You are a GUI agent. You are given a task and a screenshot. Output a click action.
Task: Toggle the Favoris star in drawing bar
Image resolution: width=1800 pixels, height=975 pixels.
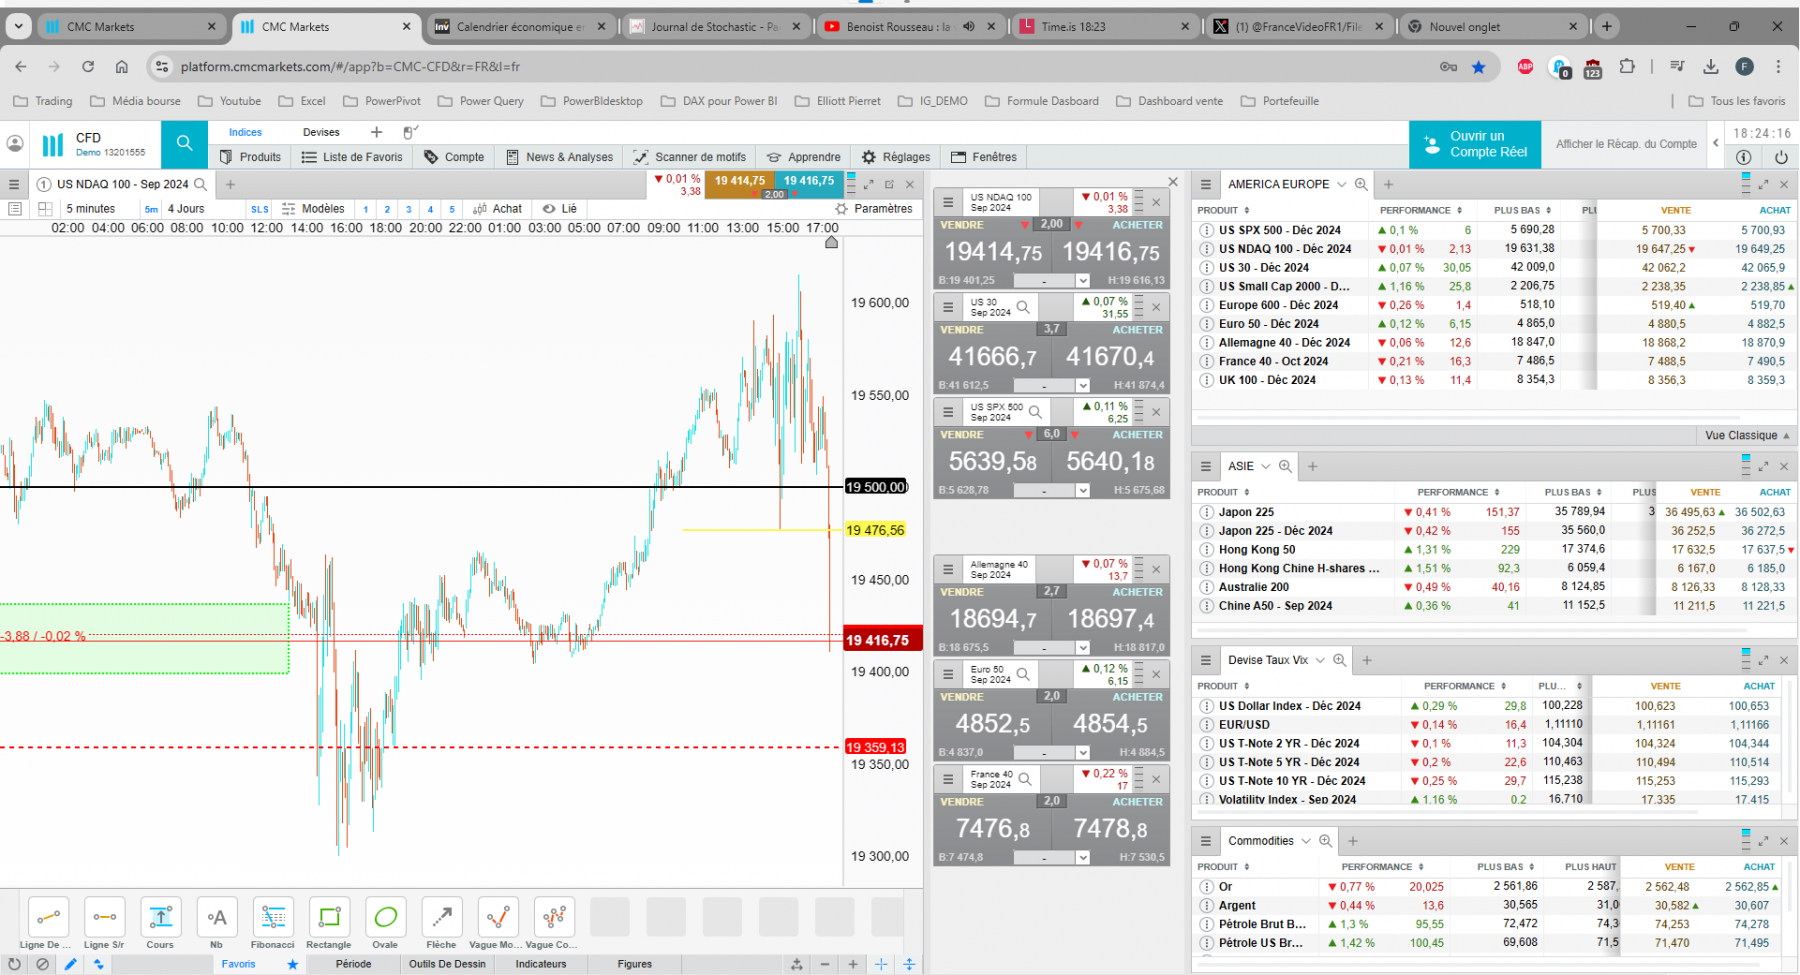(x=292, y=964)
